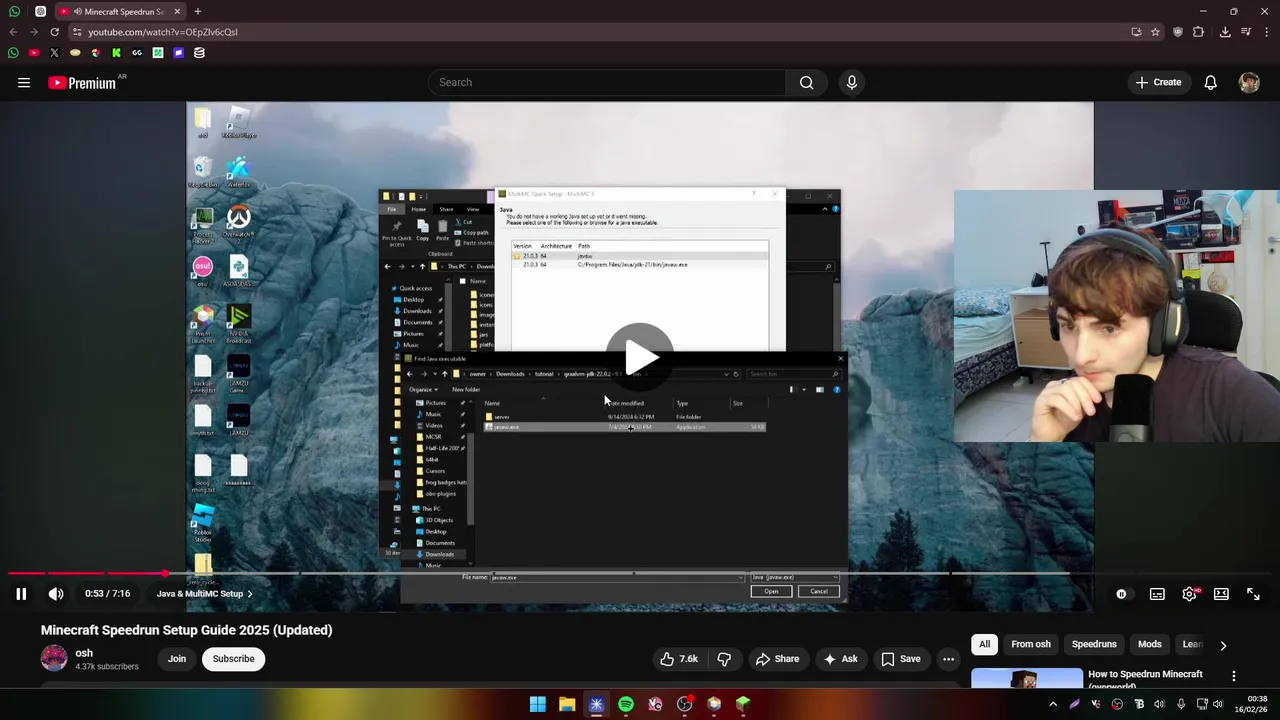Open the Create menu
The width and height of the screenshot is (1280, 720).
click(x=1158, y=83)
